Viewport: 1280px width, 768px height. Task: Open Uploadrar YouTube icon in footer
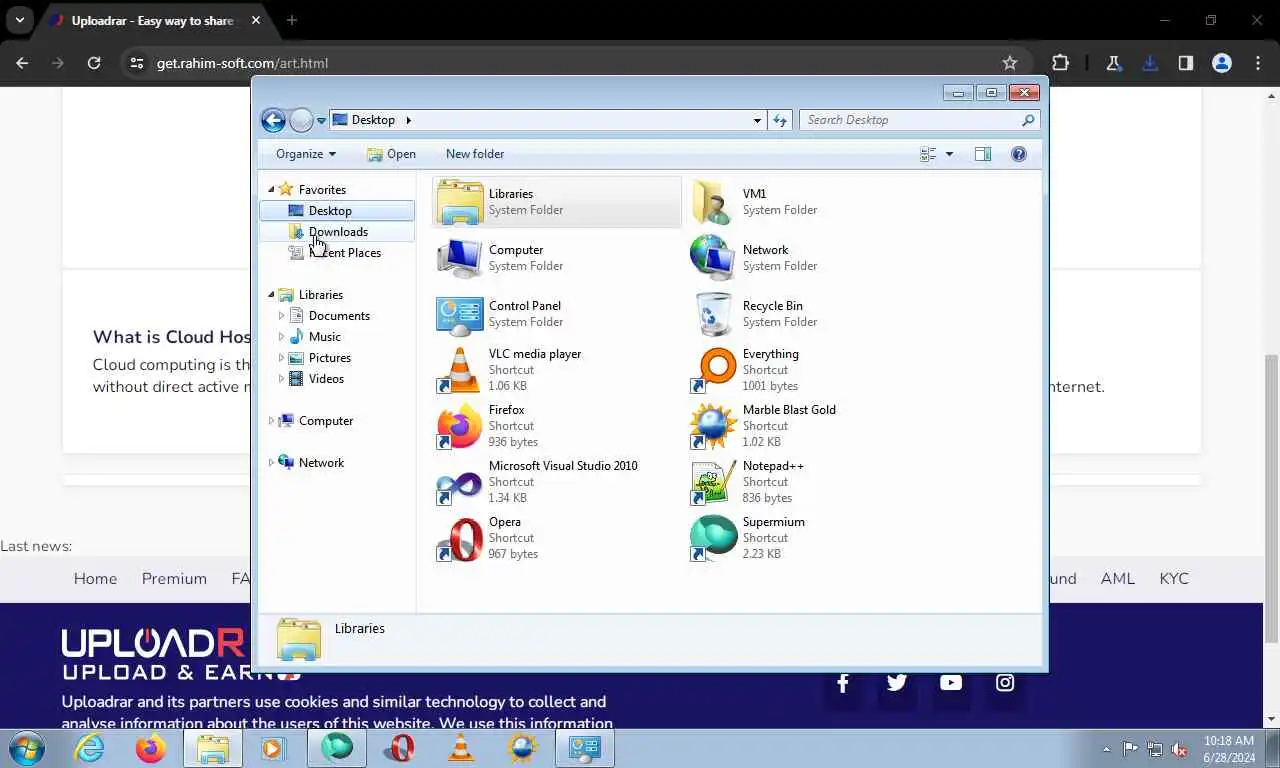pyautogui.click(x=951, y=683)
